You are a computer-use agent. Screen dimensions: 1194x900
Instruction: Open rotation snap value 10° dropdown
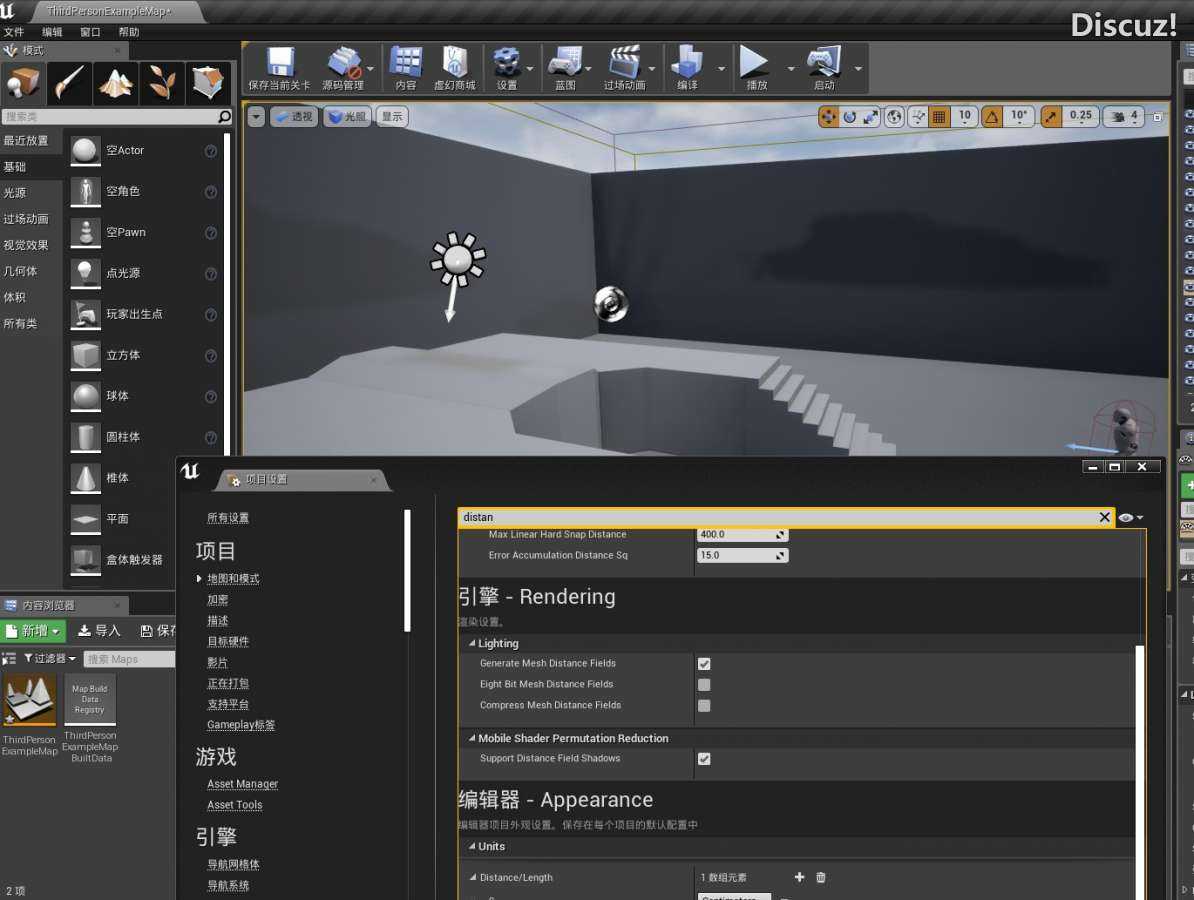[x=1018, y=116]
